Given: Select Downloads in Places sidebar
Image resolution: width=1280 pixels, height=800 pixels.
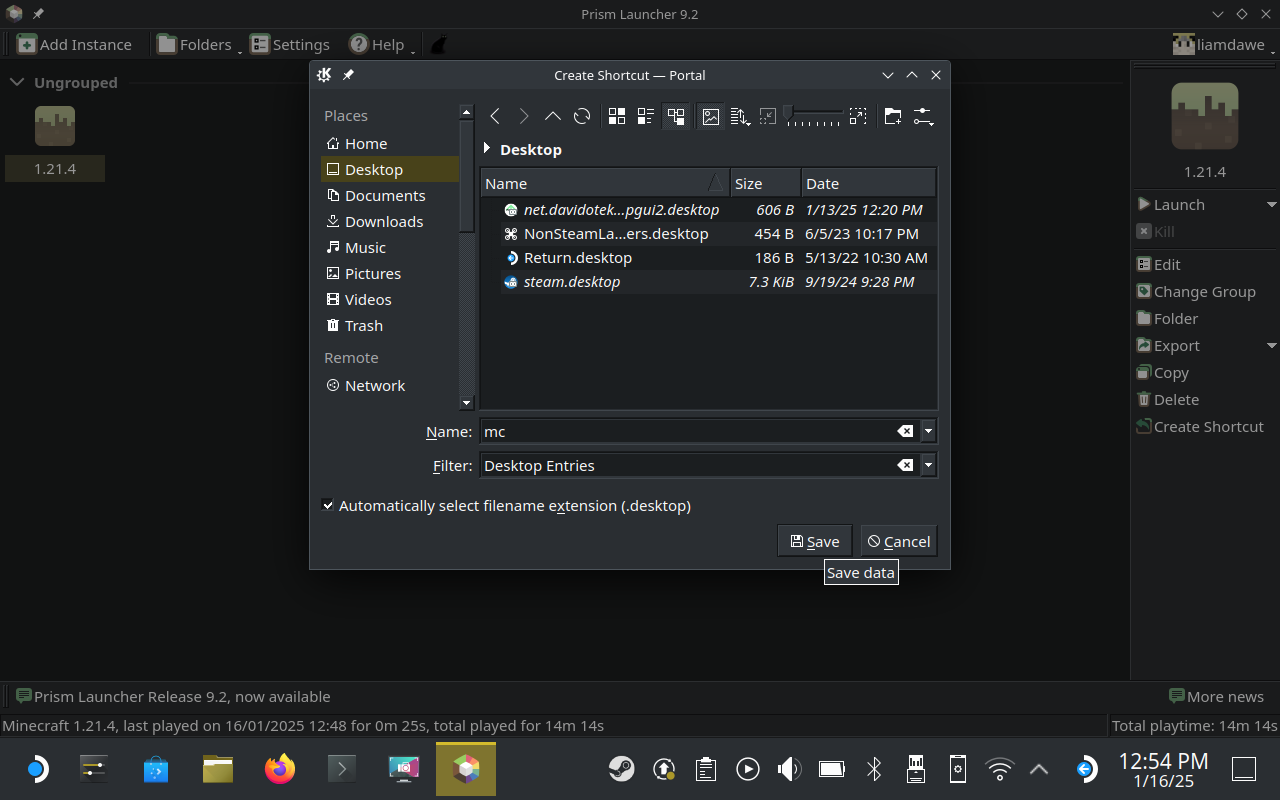Looking at the screenshot, I should pos(383,222).
